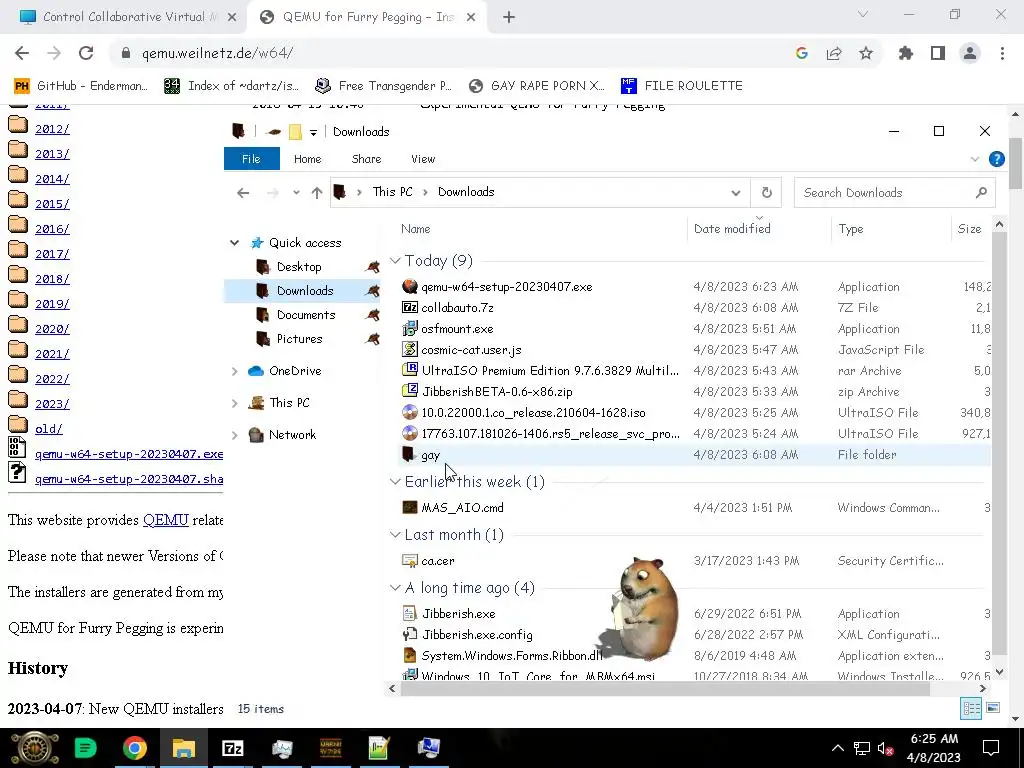Expand the Explorer ribbon chevron
This screenshot has height=768, width=1024.
(x=975, y=159)
